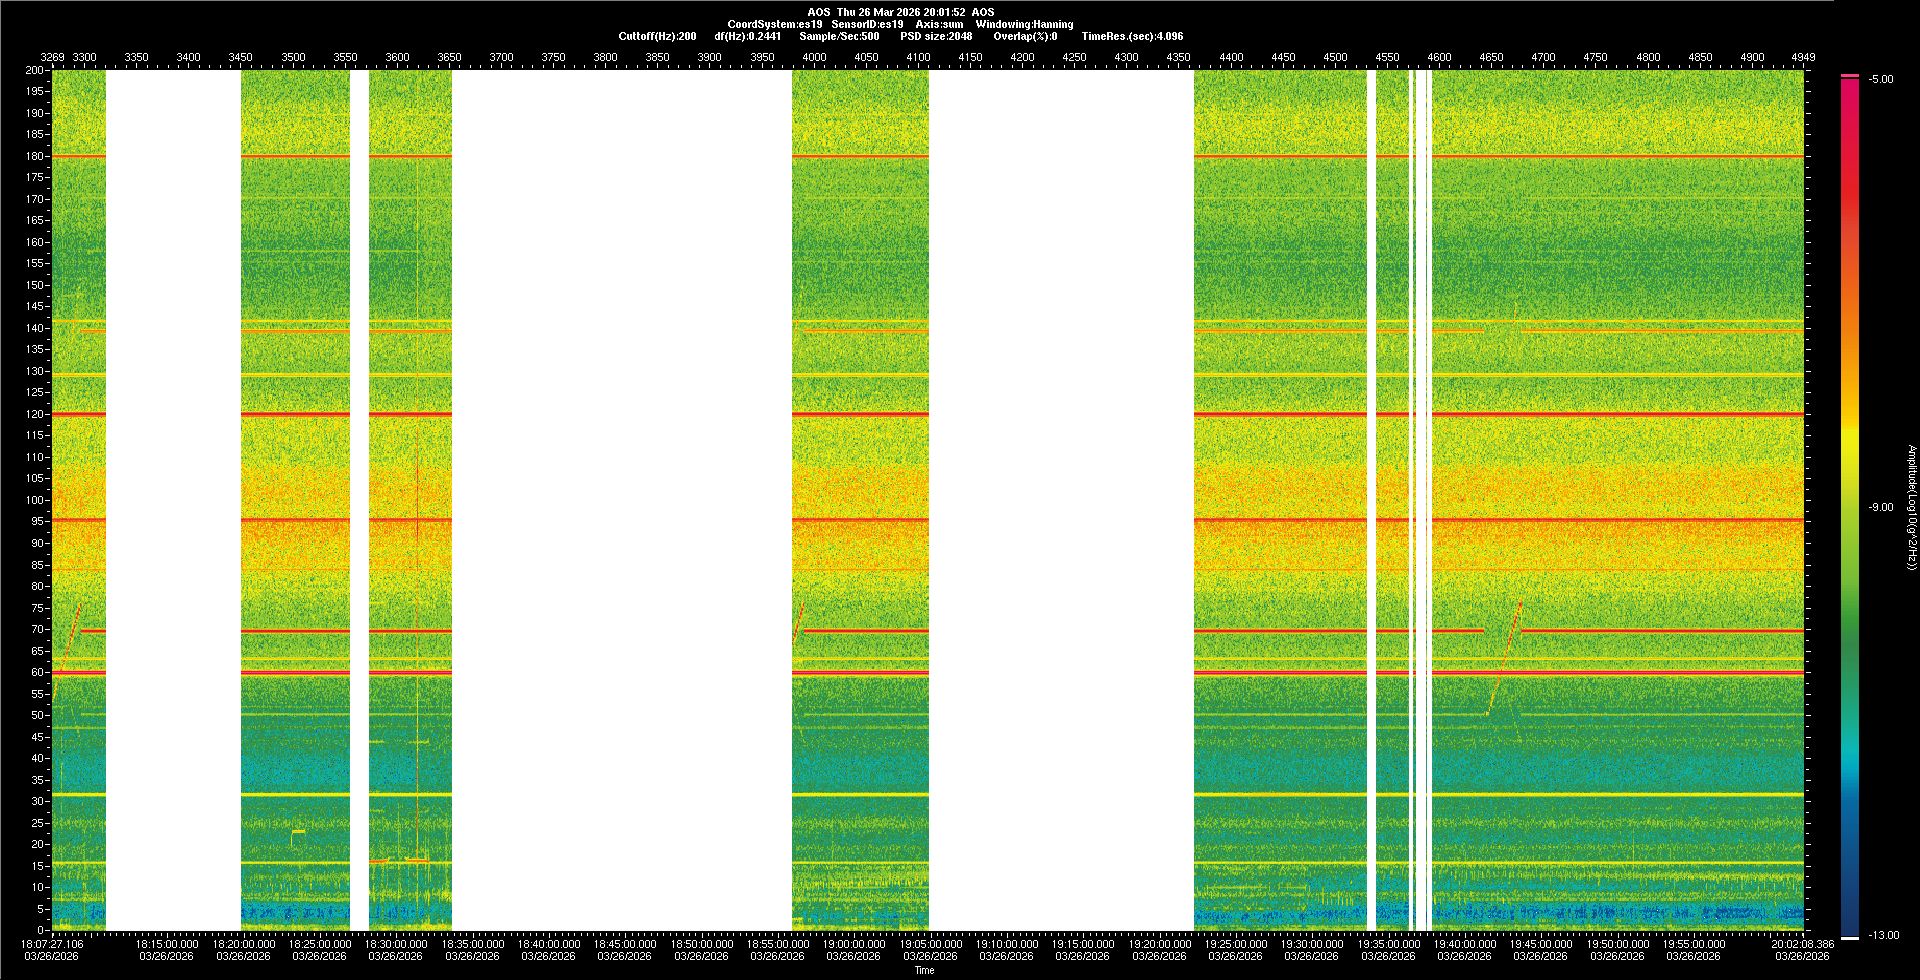Click the -9.00 label on the colorbar

(1880, 508)
